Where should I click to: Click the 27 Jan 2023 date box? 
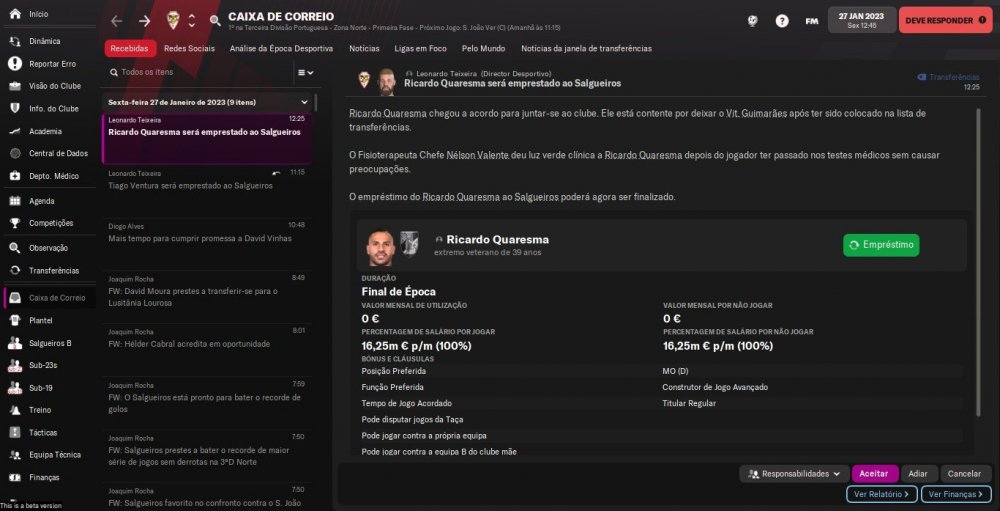861,20
